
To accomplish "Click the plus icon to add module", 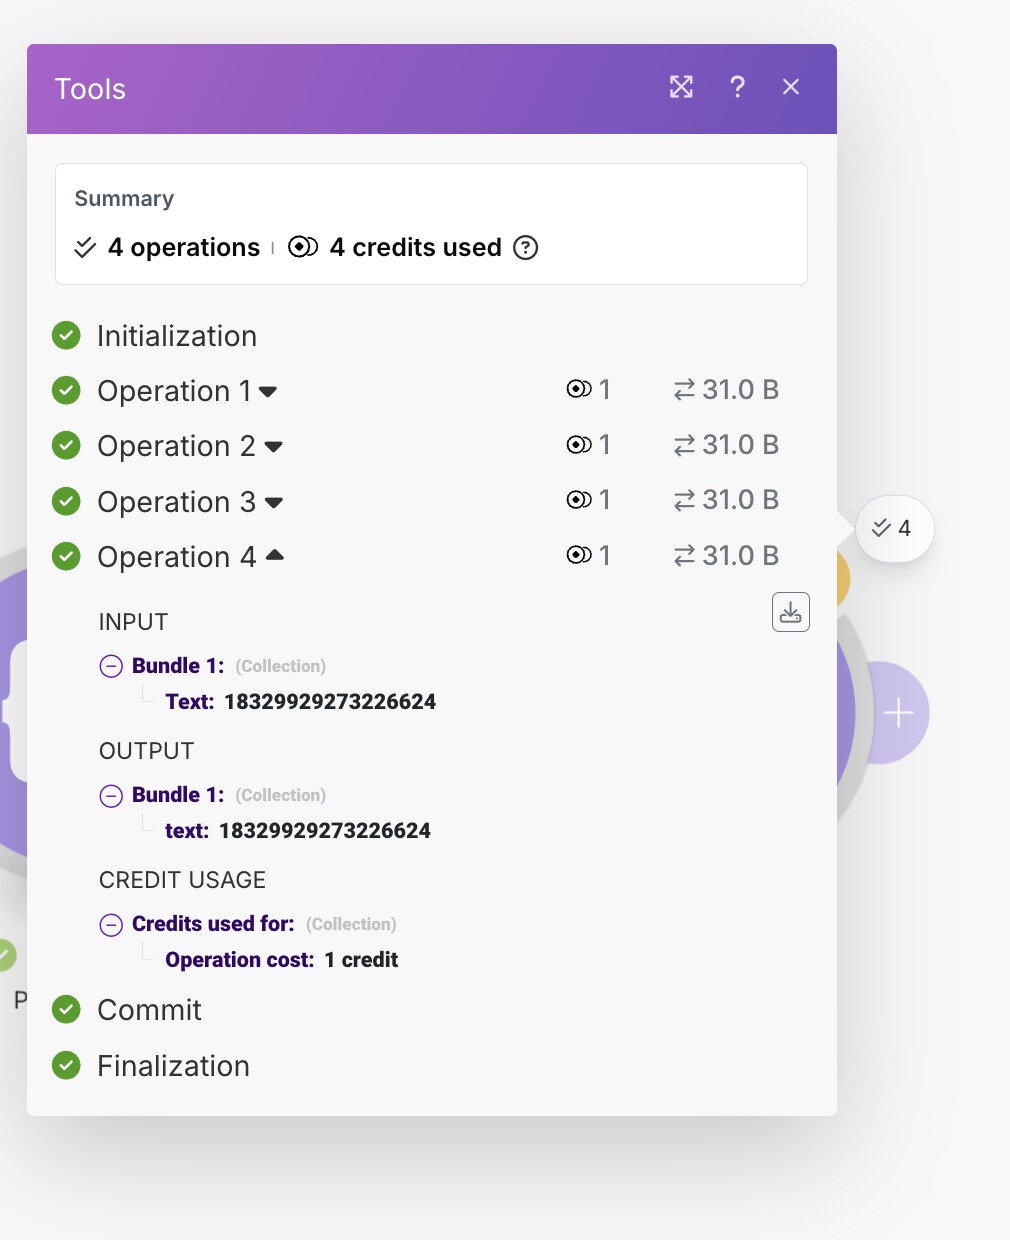I will point(898,713).
